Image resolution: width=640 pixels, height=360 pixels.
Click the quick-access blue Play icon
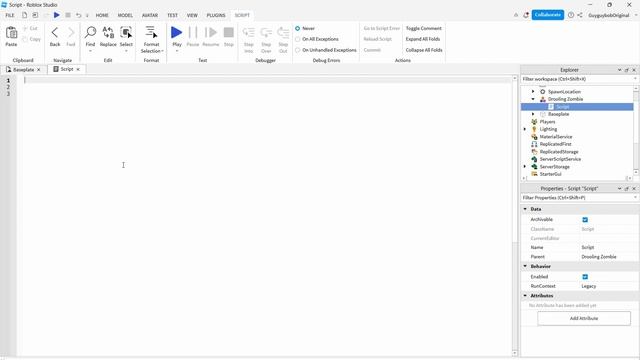tap(57, 15)
